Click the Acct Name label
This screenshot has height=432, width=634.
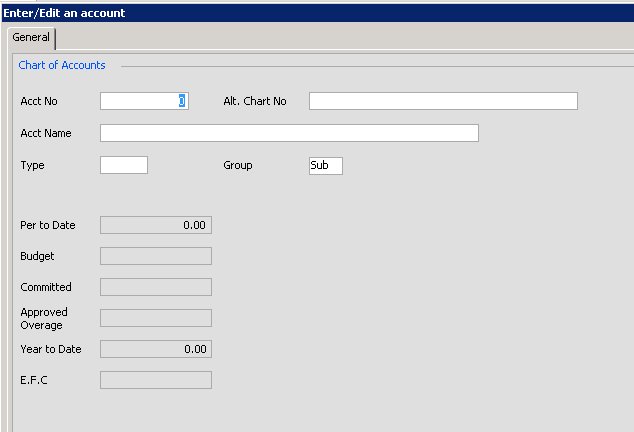pyautogui.click(x=46, y=133)
